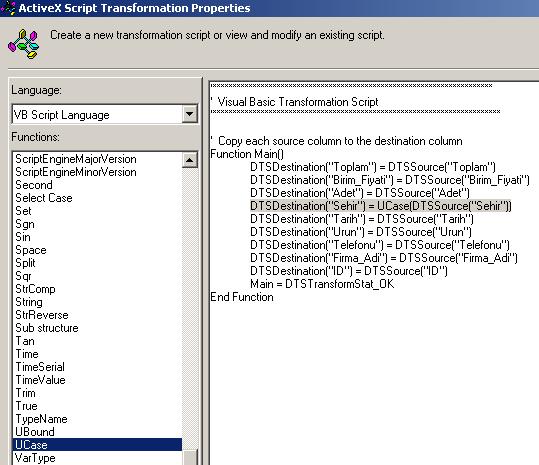The height and width of the screenshot is (465, 539).
Task: Click the Main = DTSTransformStat_OK line
Action: click(x=322, y=284)
